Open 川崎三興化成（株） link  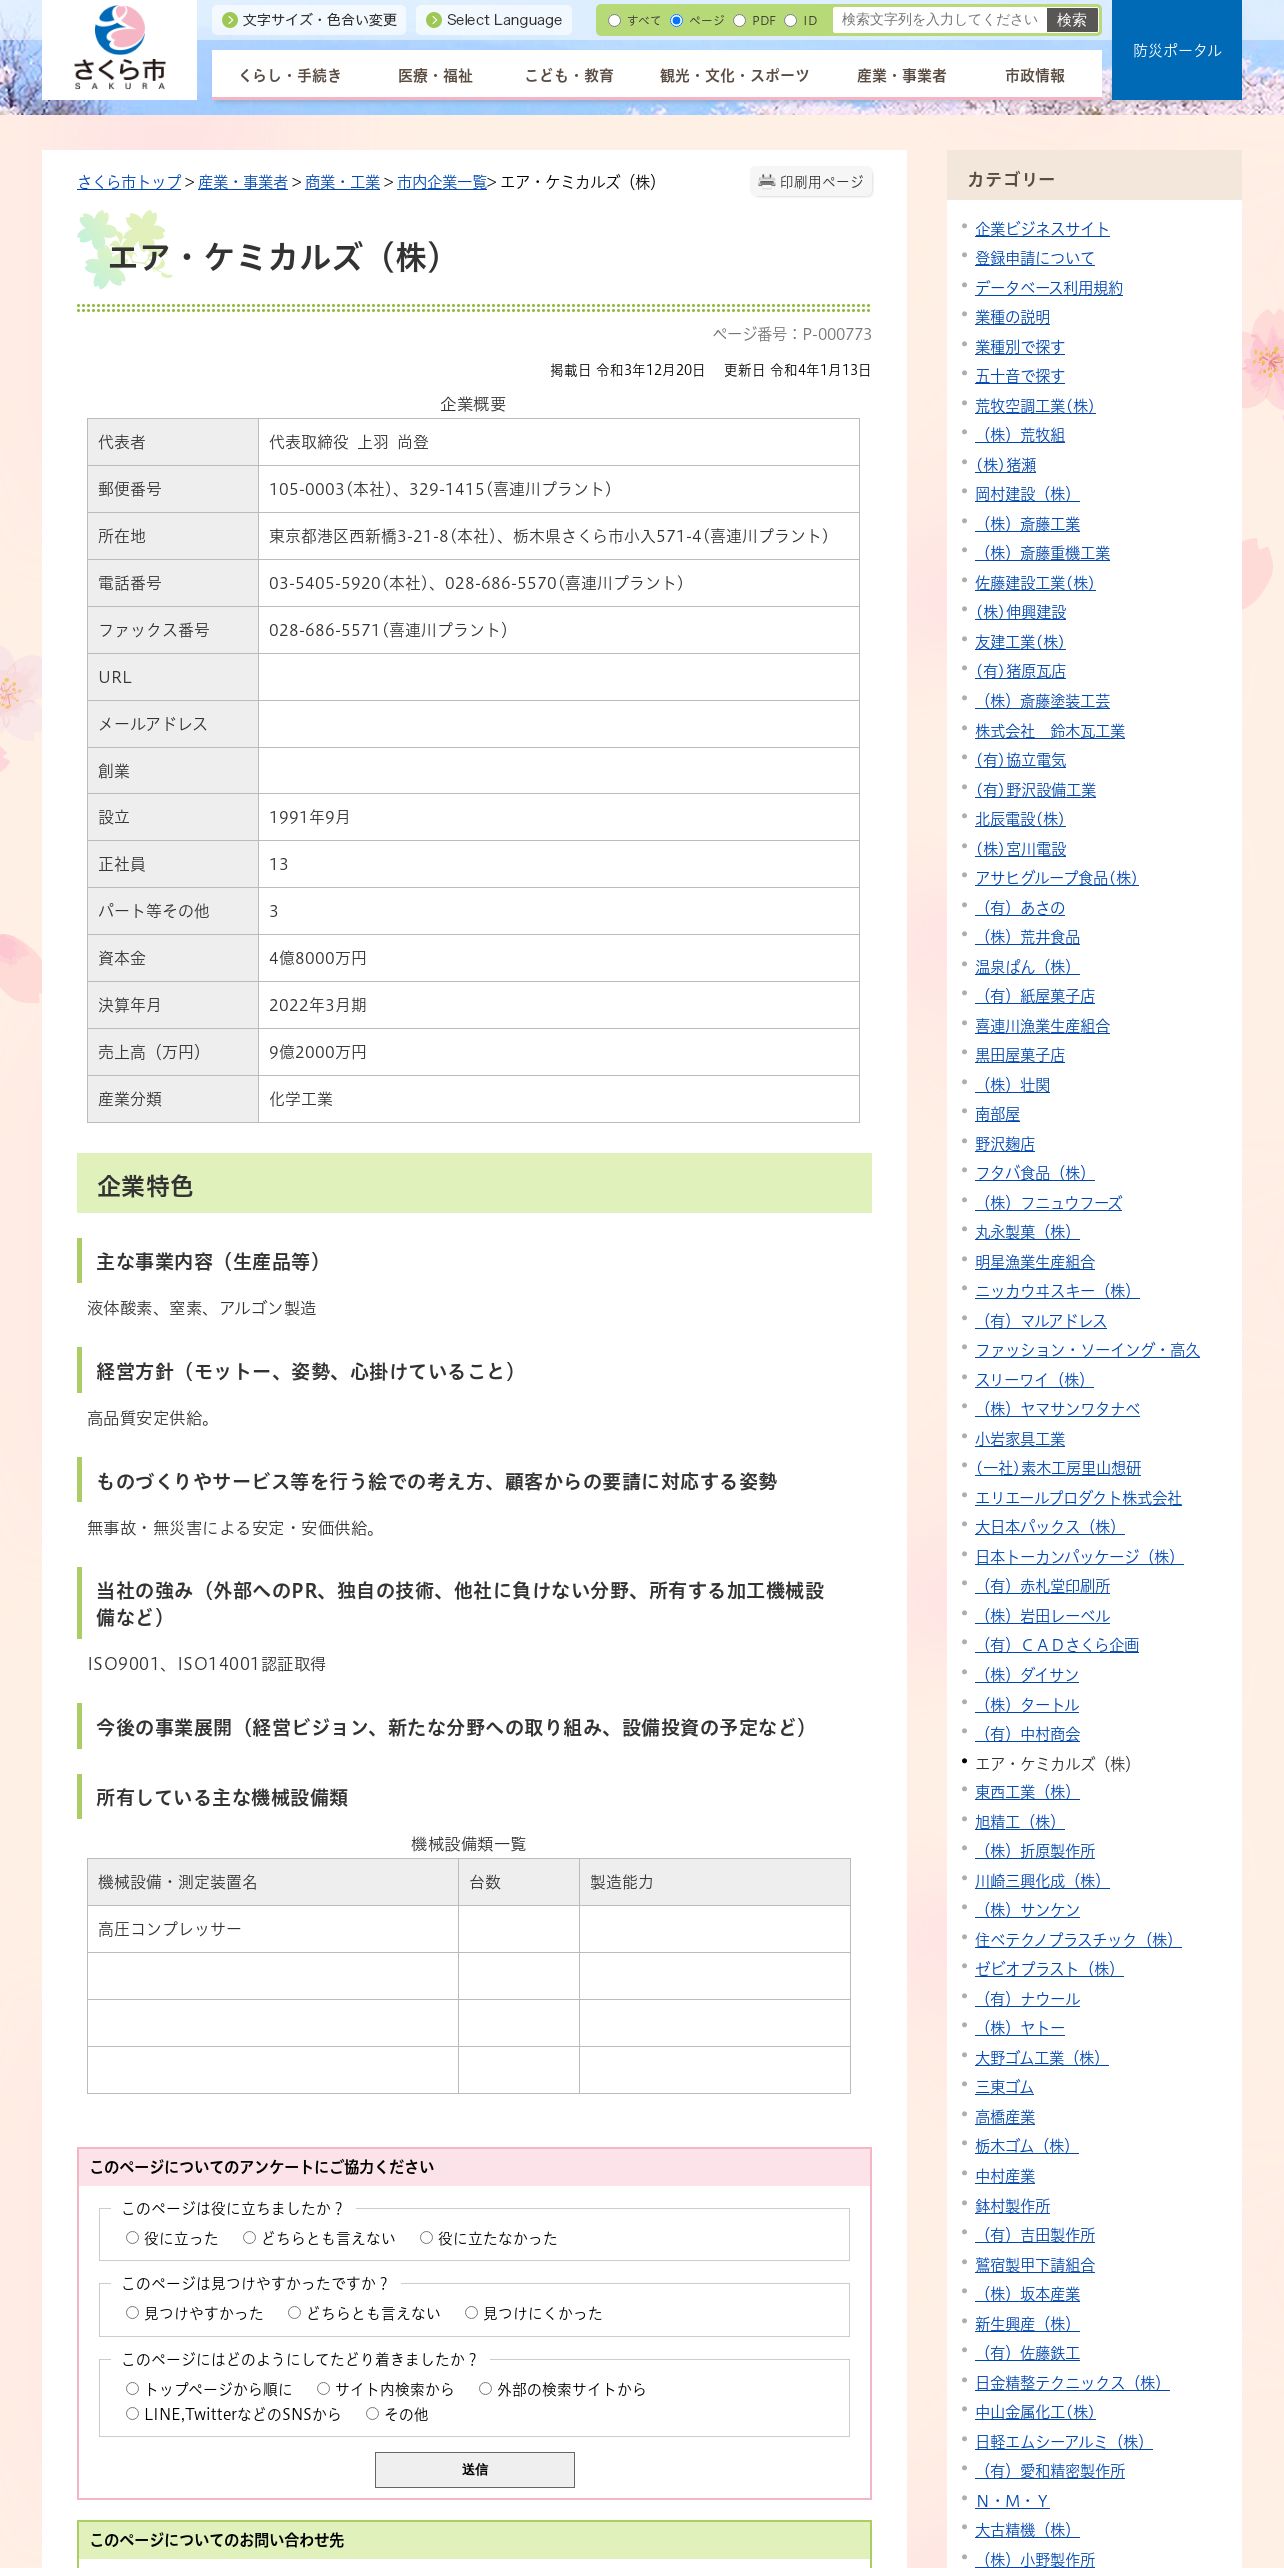(1042, 1881)
